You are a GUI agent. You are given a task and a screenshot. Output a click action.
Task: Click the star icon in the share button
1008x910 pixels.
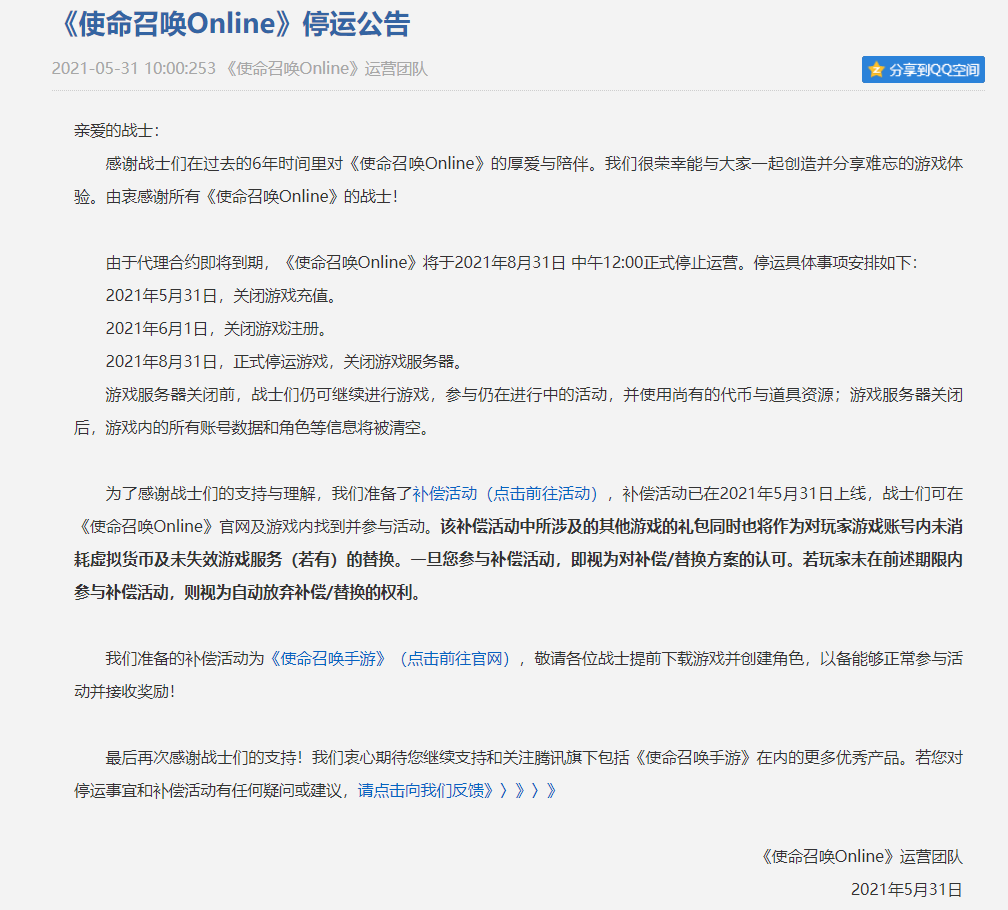876,69
